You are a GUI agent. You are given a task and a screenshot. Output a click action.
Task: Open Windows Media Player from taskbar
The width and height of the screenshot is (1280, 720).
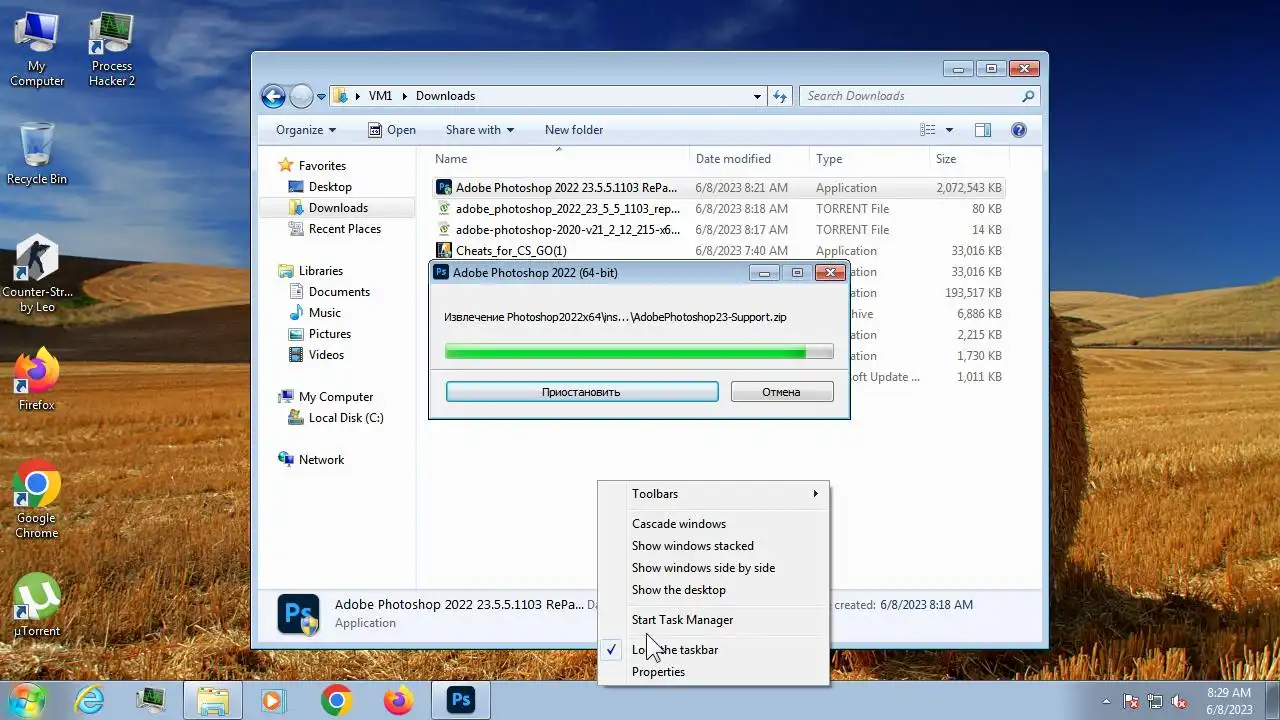pos(274,700)
